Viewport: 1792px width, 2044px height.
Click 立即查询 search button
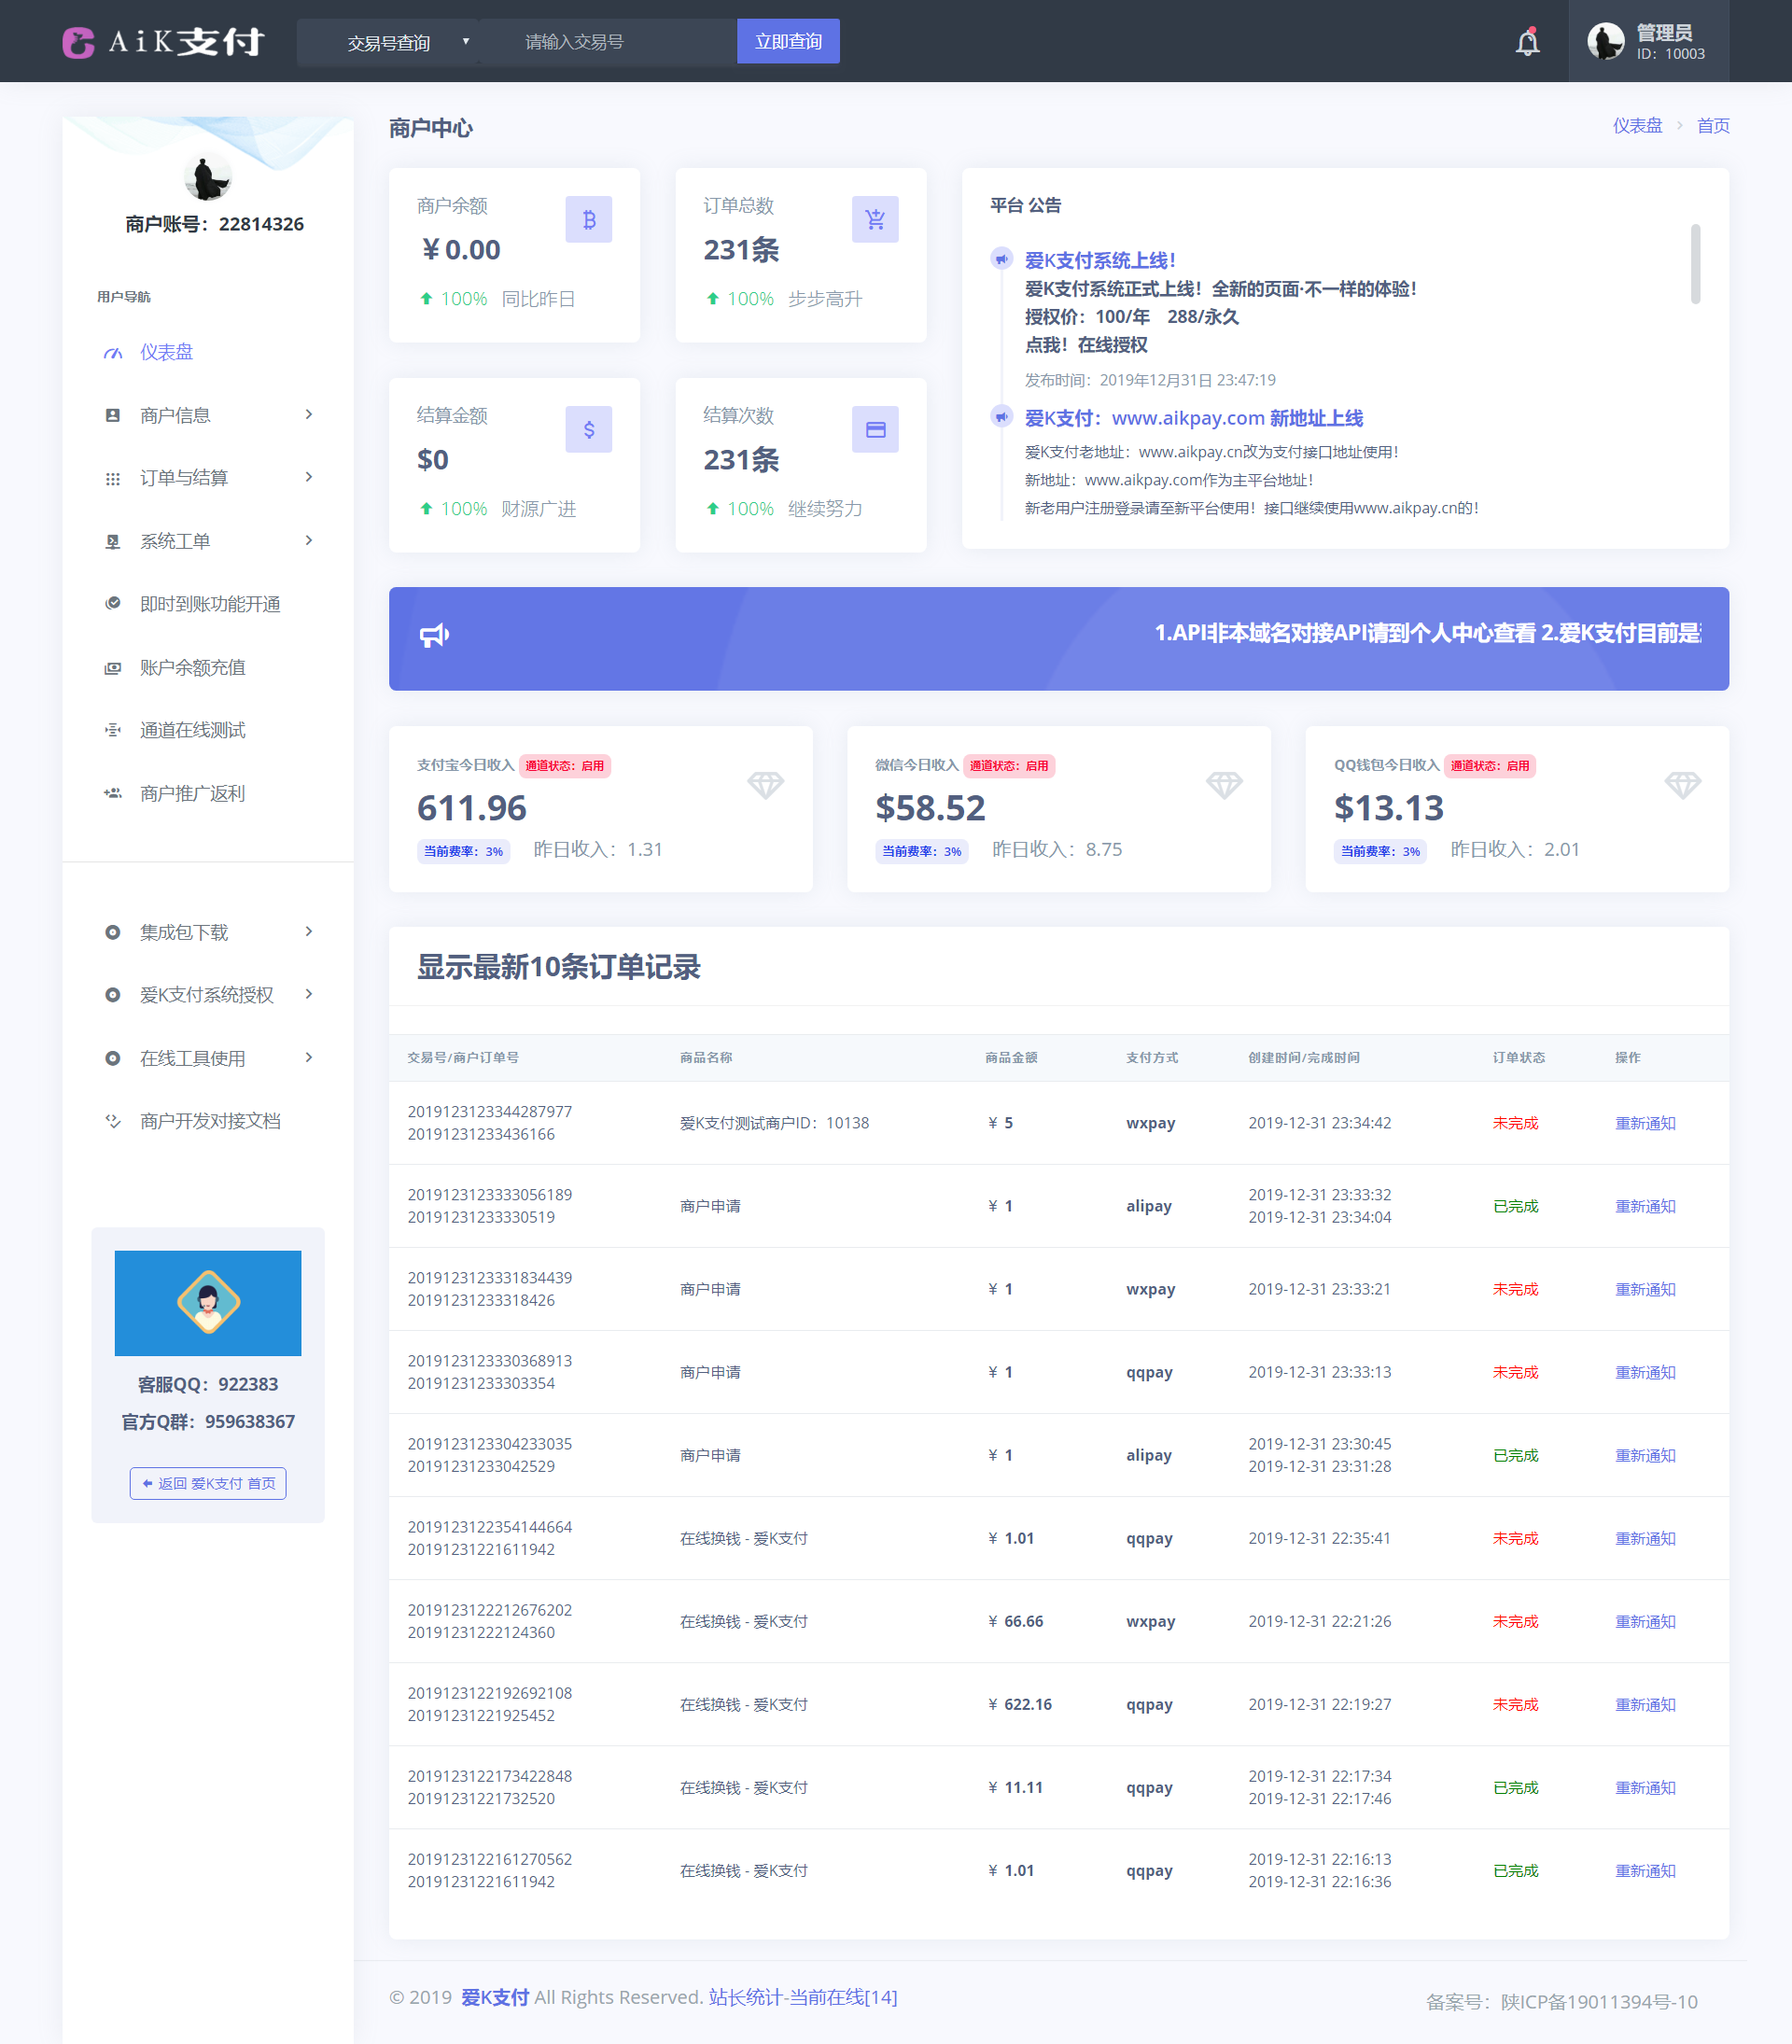[786, 42]
